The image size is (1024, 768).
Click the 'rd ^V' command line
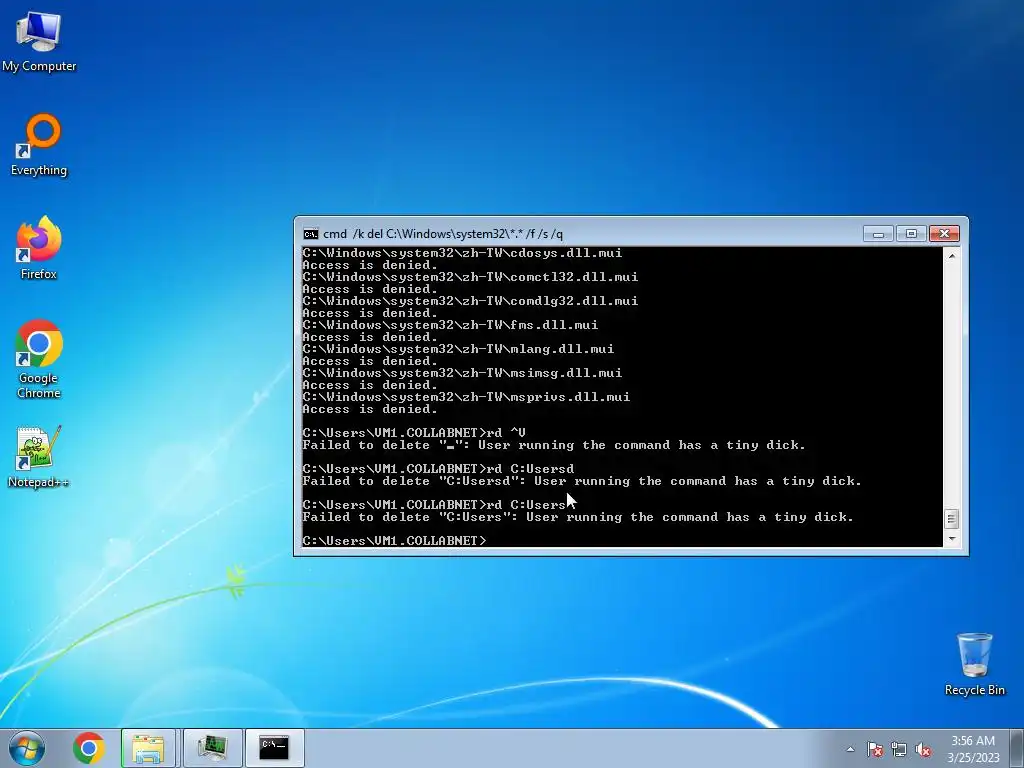[x=414, y=433]
